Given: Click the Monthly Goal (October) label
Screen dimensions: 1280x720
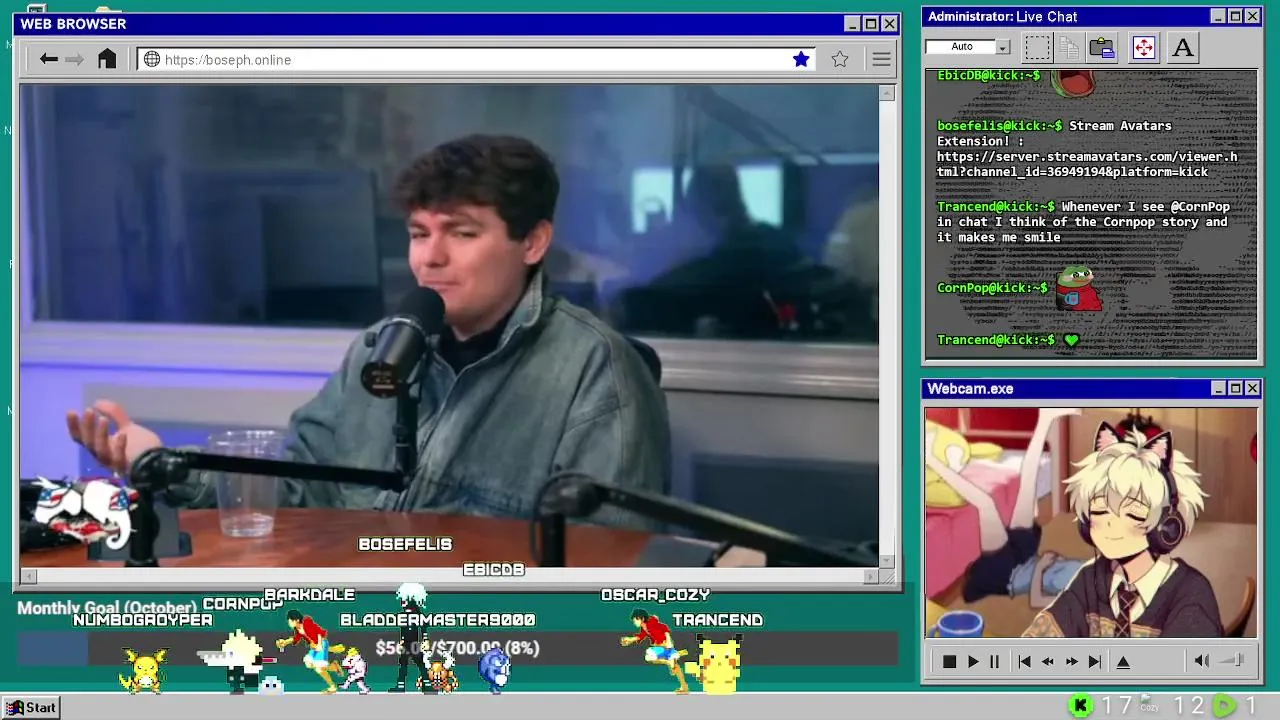Looking at the screenshot, I should point(107,608).
